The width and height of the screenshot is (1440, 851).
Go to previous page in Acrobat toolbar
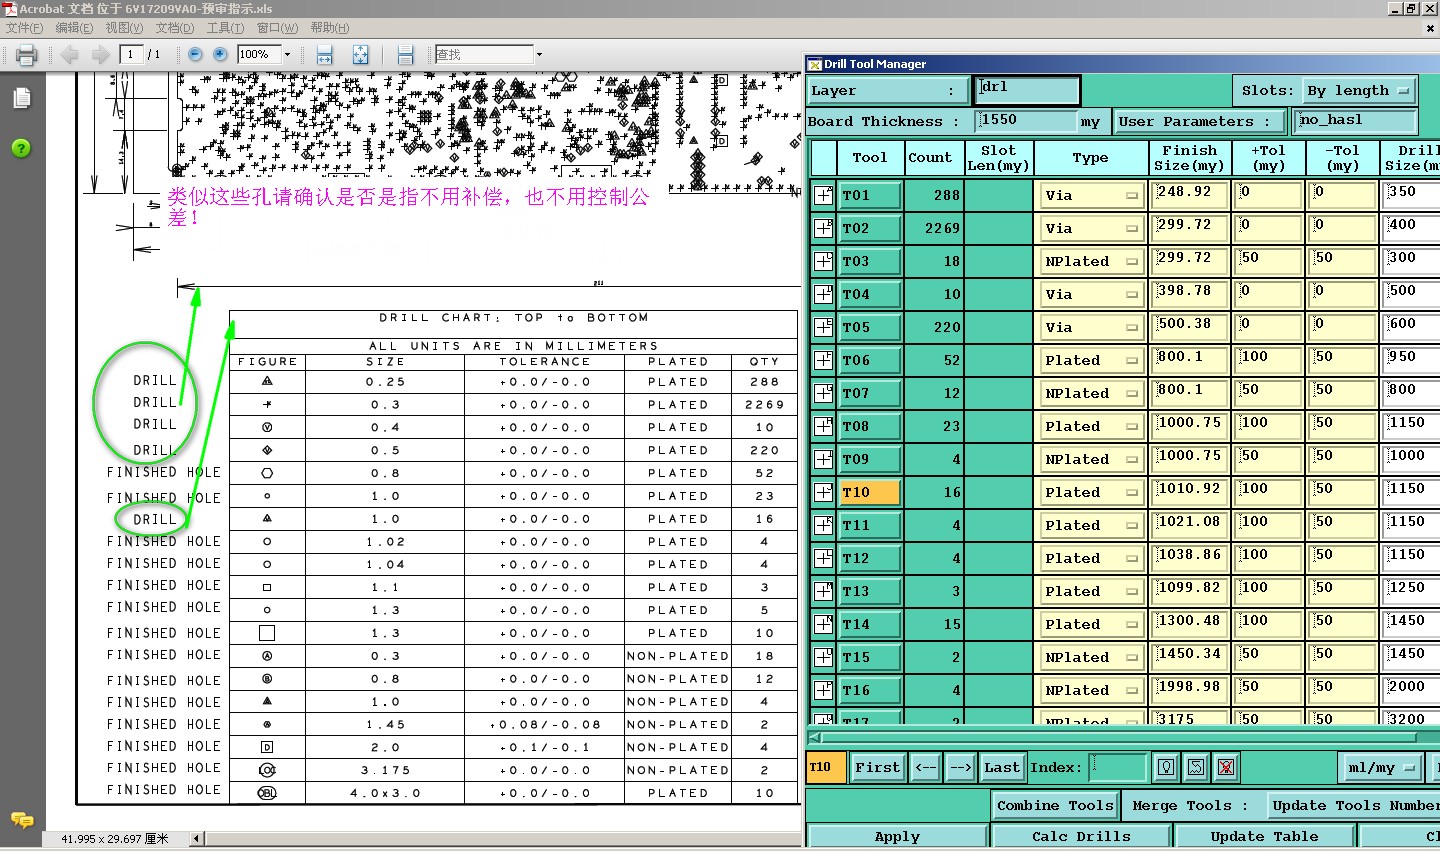(69, 55)
